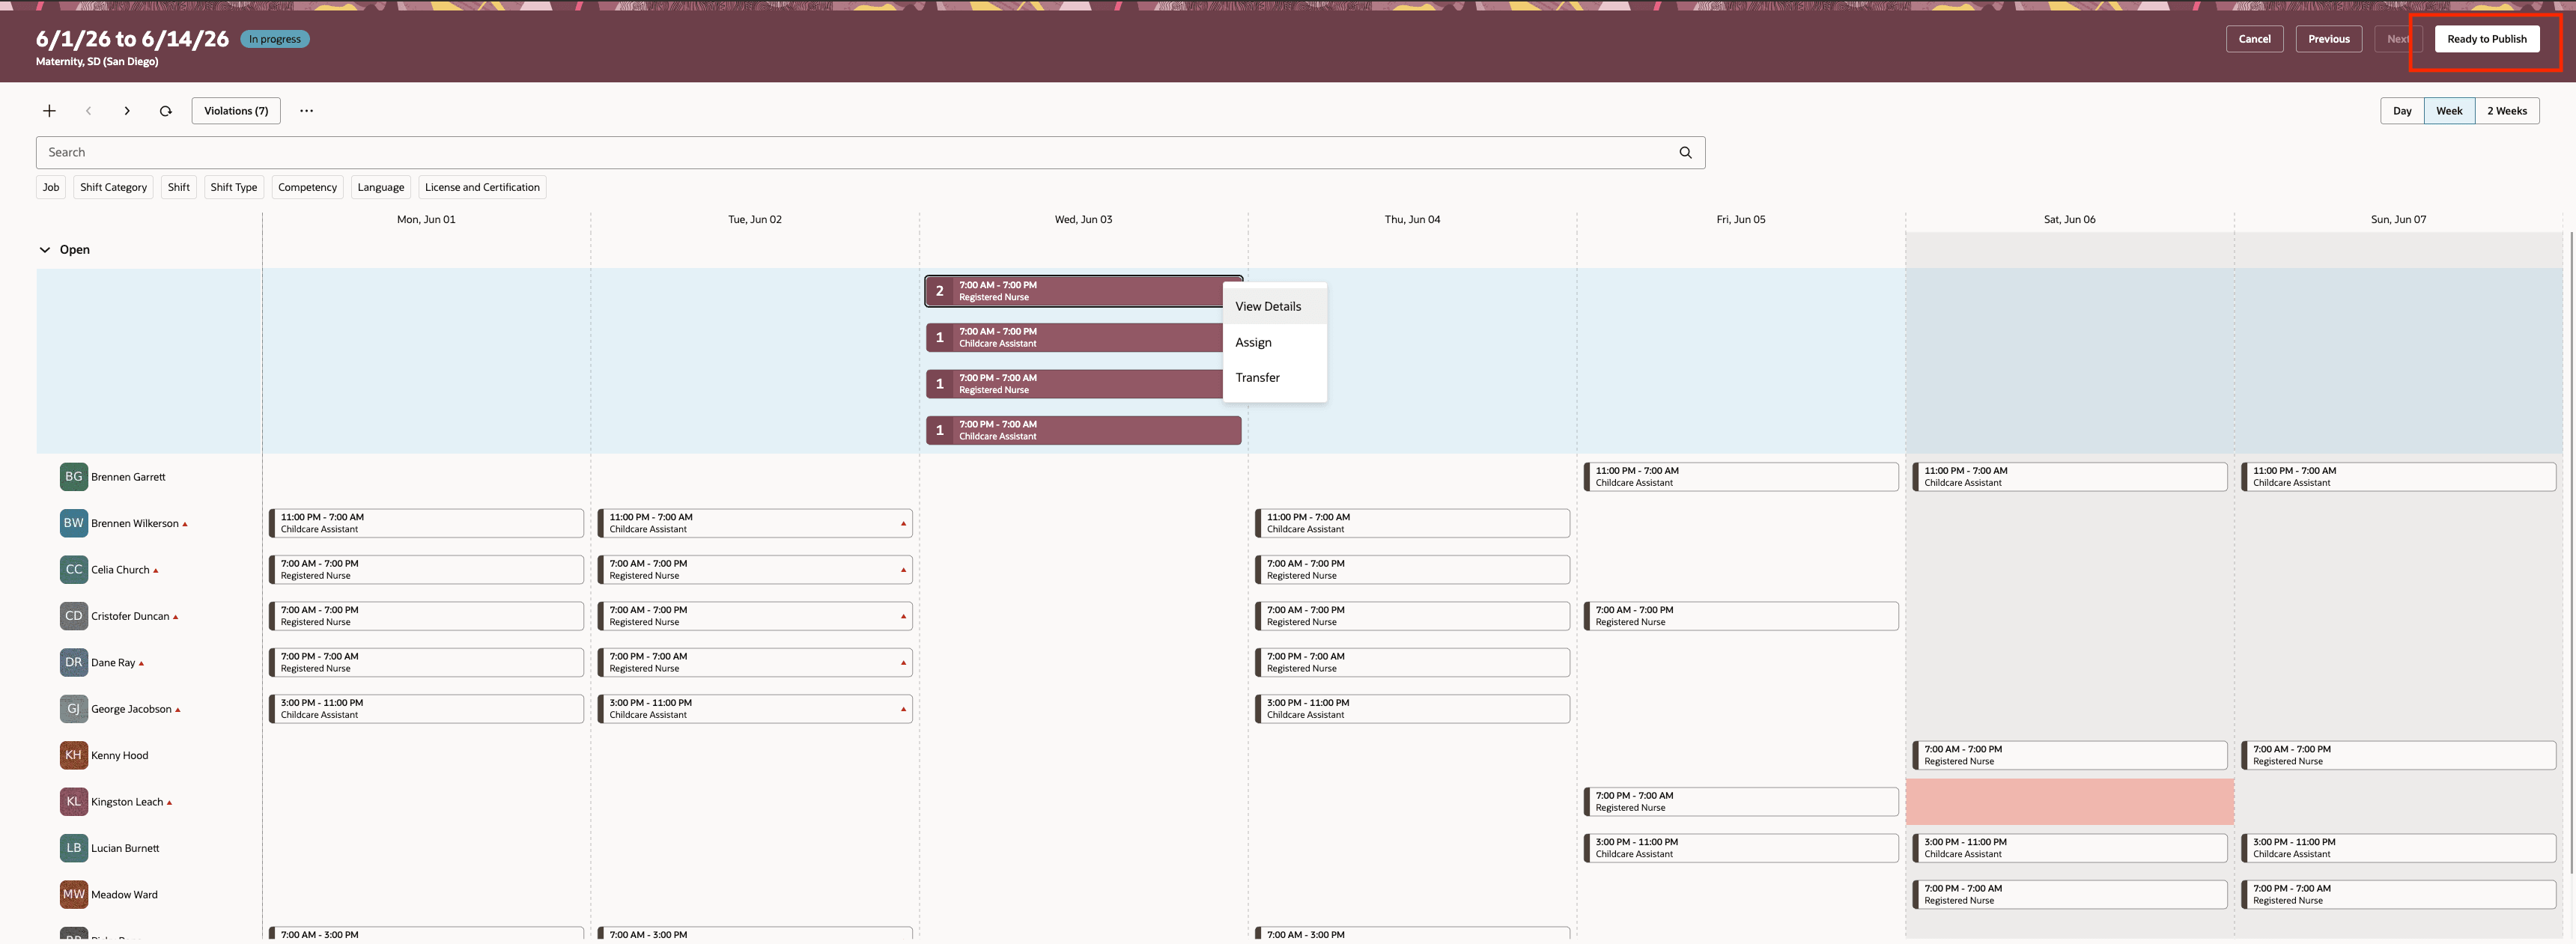2576x944 pixels.
Task: Click the employee name Lucian Burnett
Action: point(125,849)
